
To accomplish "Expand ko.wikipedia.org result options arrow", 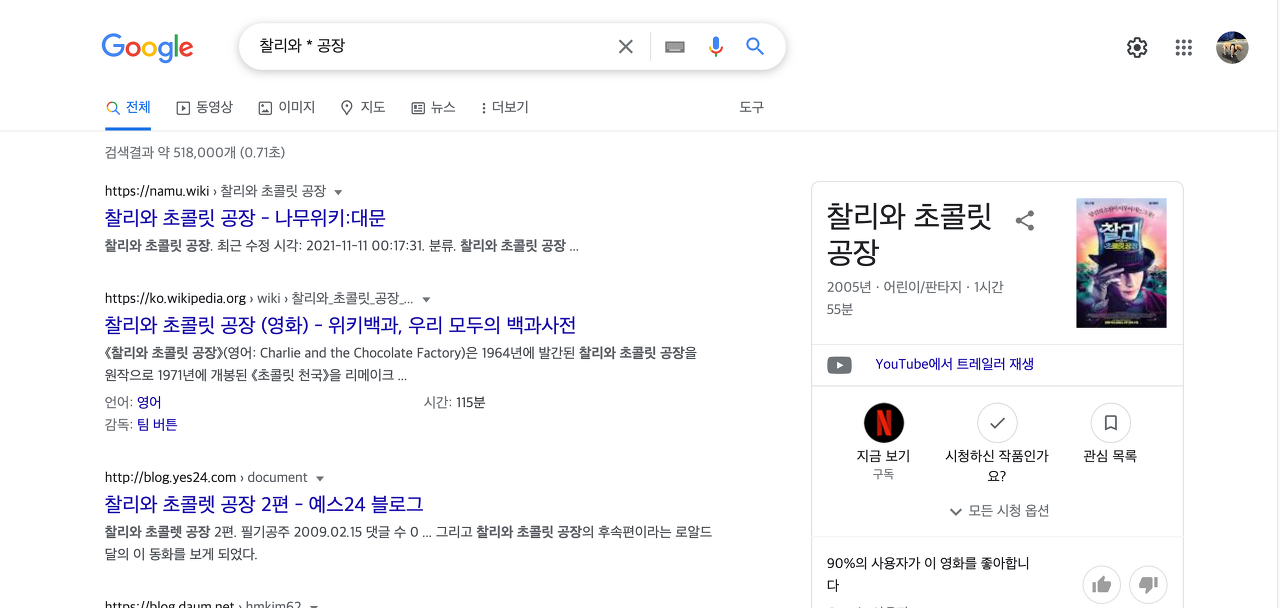I will [x=426, y=300].
